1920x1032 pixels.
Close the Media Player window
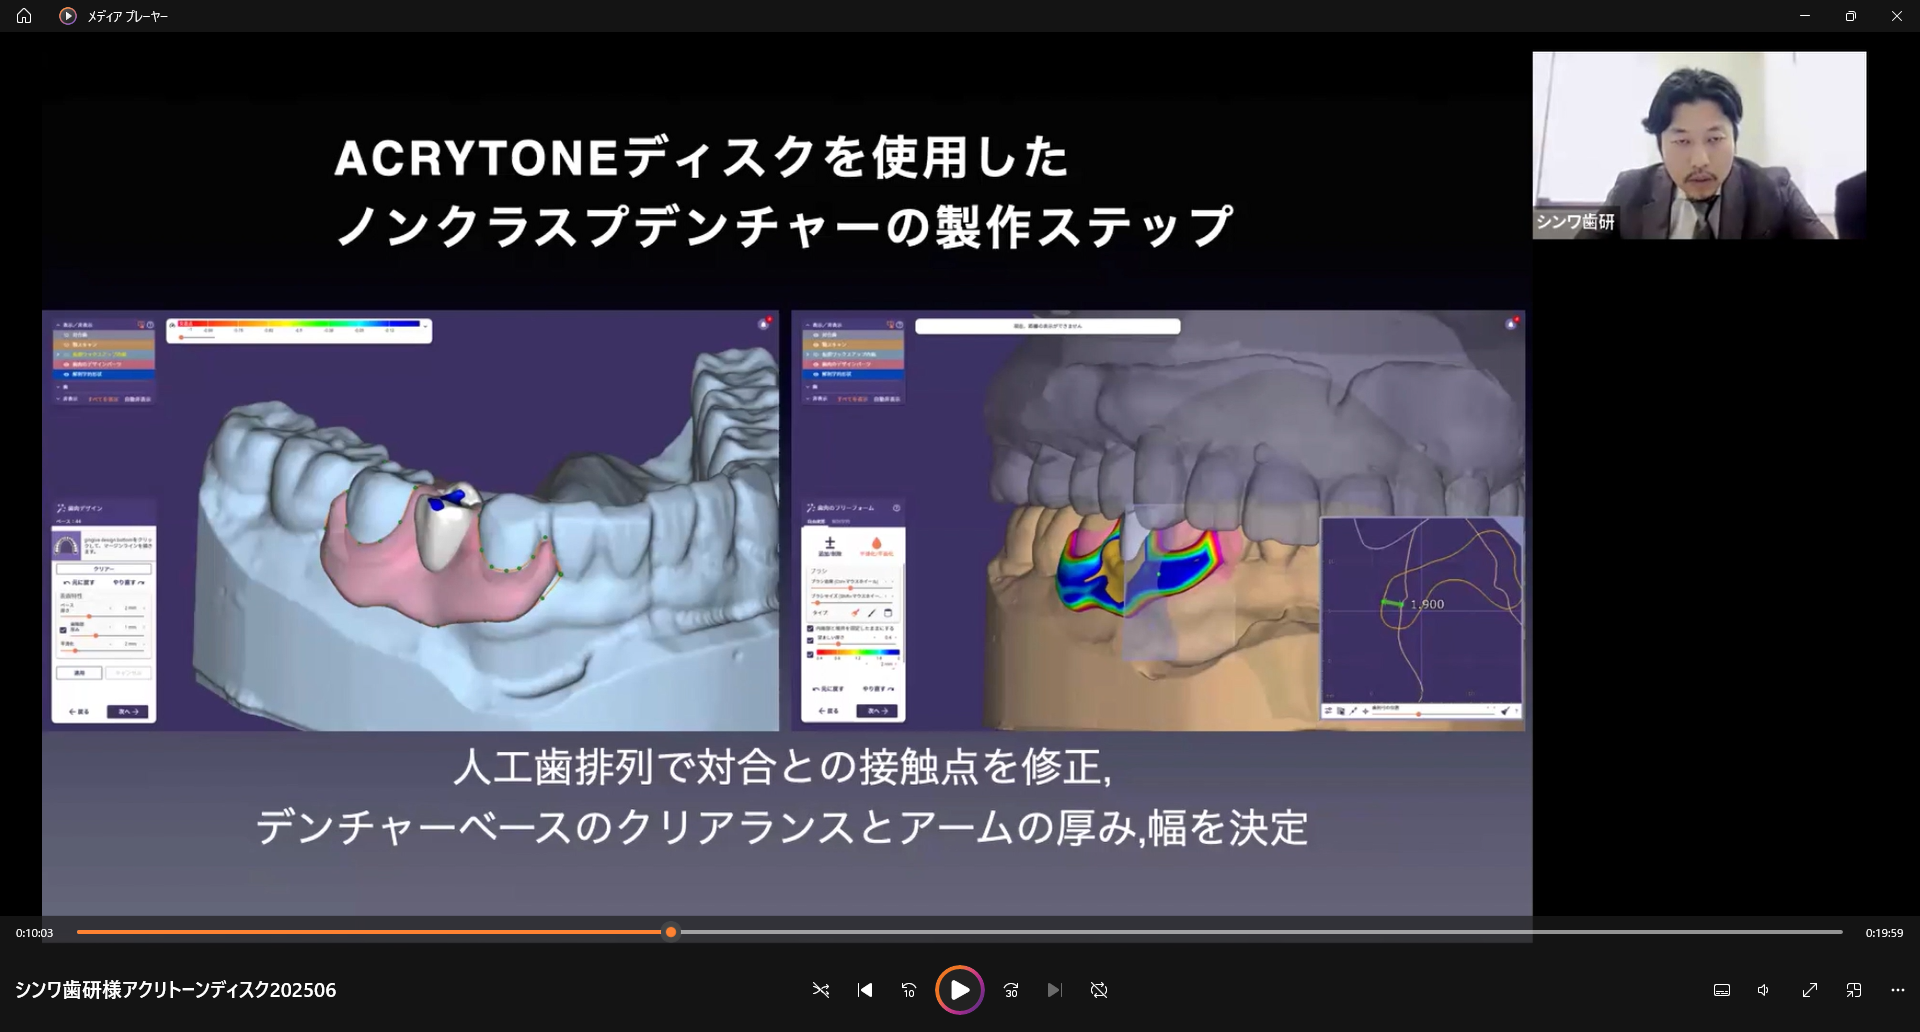coord(1897,16)
